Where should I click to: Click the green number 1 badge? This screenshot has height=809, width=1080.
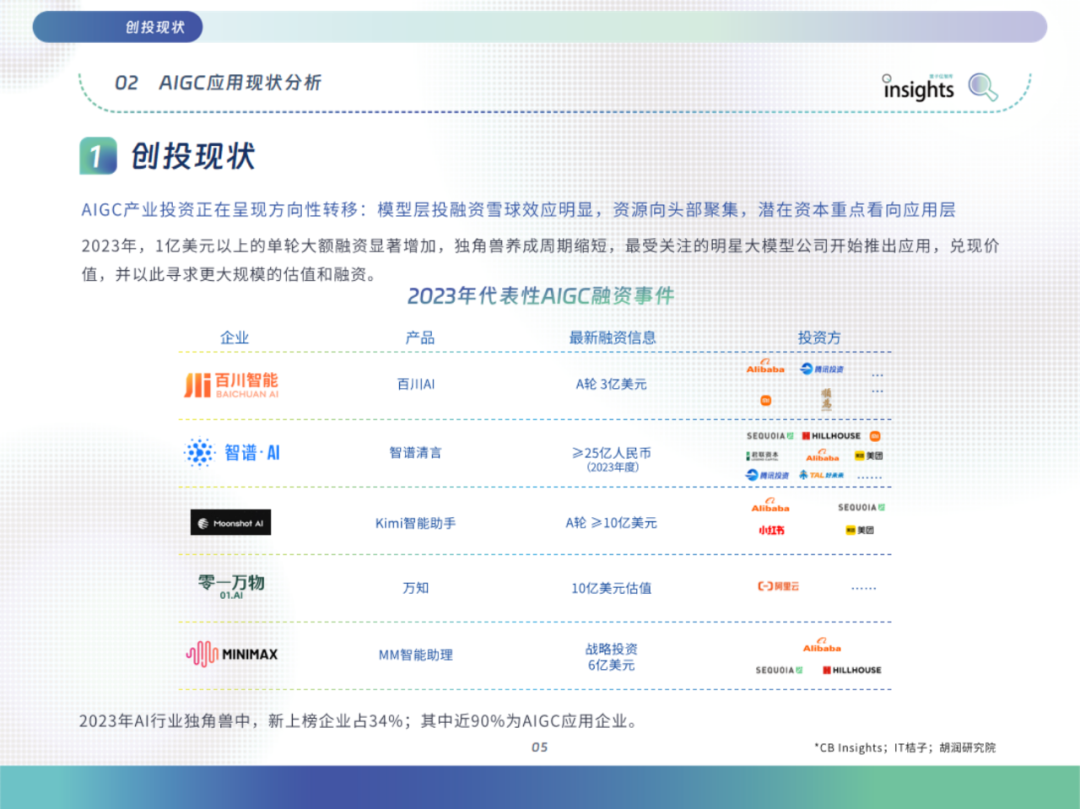pyautogui.click(x=98, y=156)
